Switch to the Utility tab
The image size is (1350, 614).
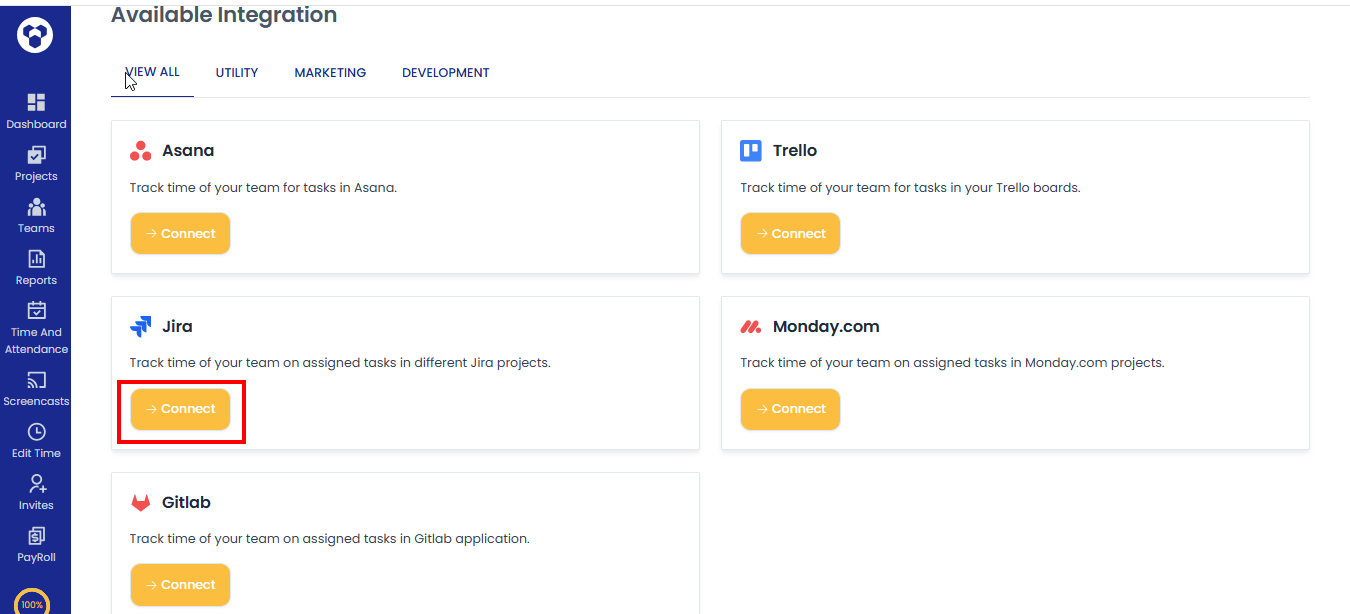pos(237,73)
